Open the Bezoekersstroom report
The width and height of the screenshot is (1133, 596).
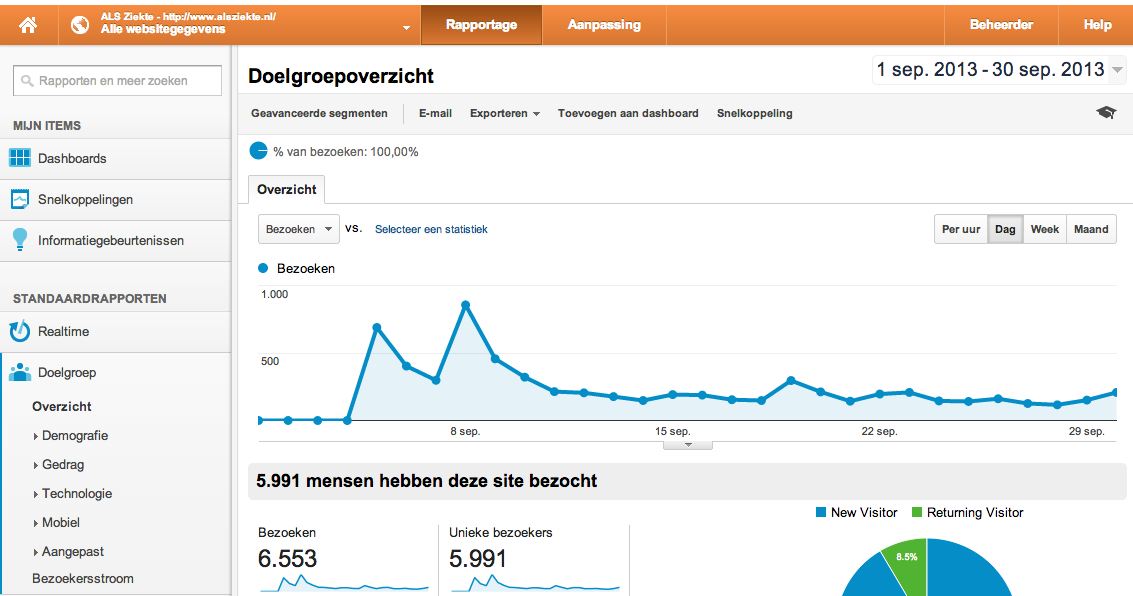82,579
